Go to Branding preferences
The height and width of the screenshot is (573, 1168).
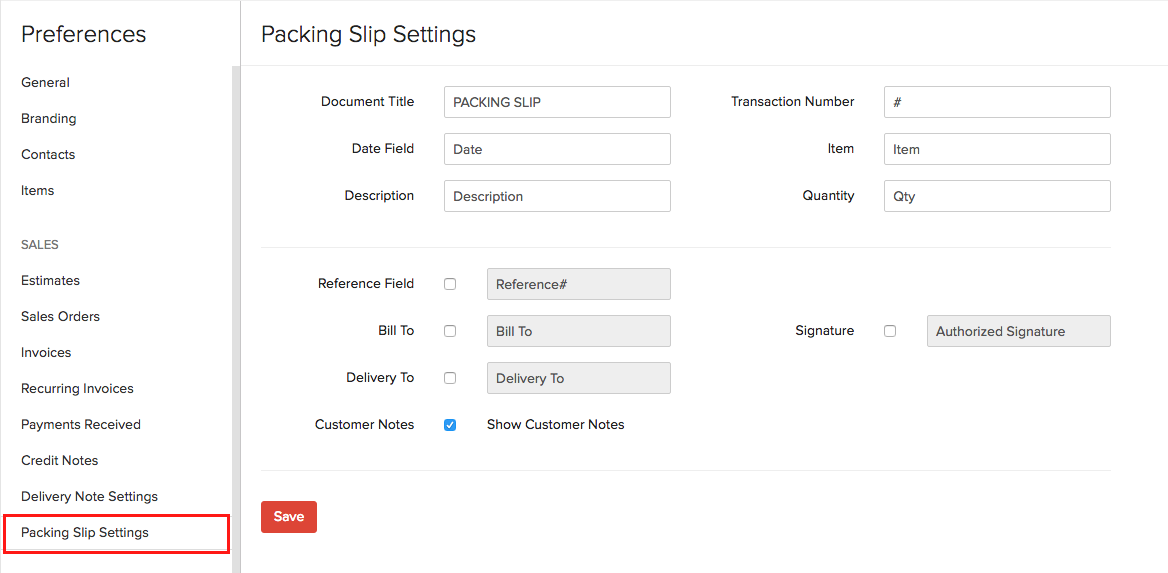[x=48, y=118]
